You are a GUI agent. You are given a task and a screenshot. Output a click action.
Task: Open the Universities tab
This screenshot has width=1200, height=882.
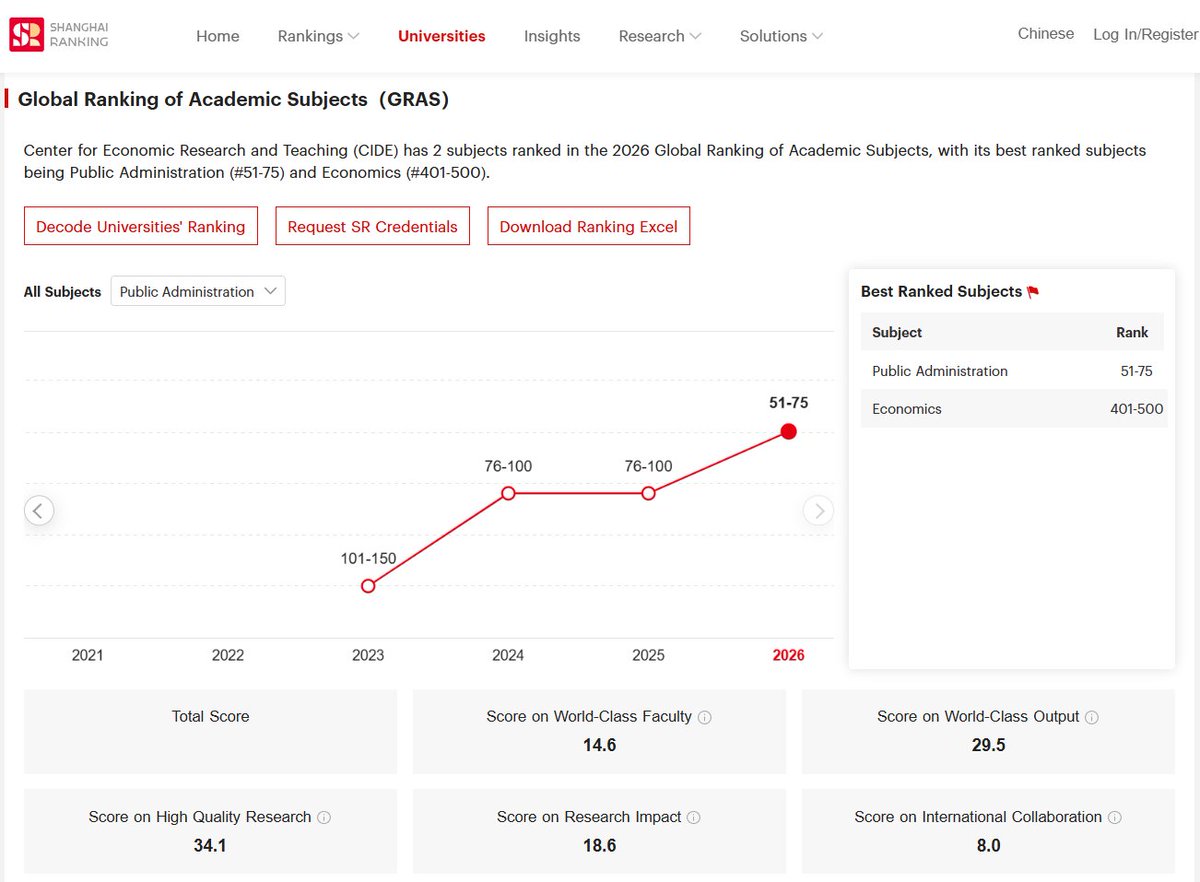441,36
